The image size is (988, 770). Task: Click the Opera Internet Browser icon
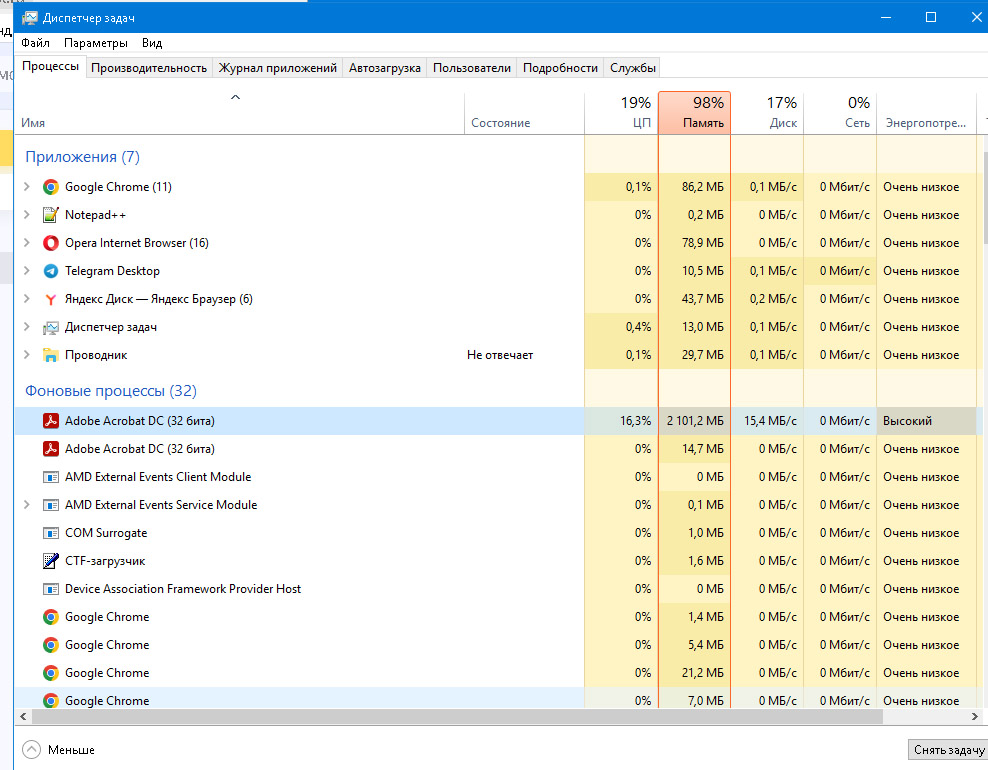50,243
